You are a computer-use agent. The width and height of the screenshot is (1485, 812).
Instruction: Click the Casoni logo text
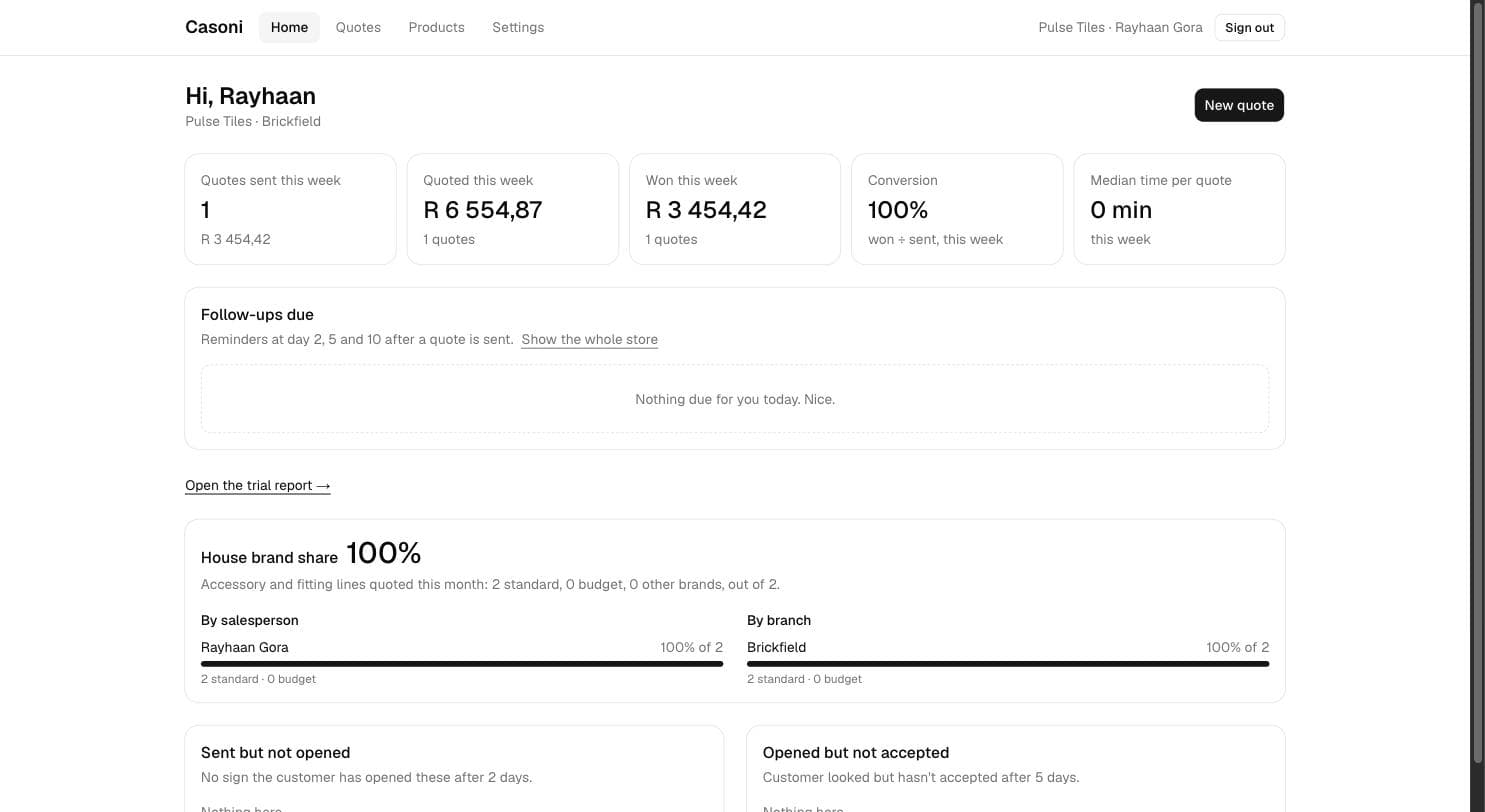coord(214,27)
